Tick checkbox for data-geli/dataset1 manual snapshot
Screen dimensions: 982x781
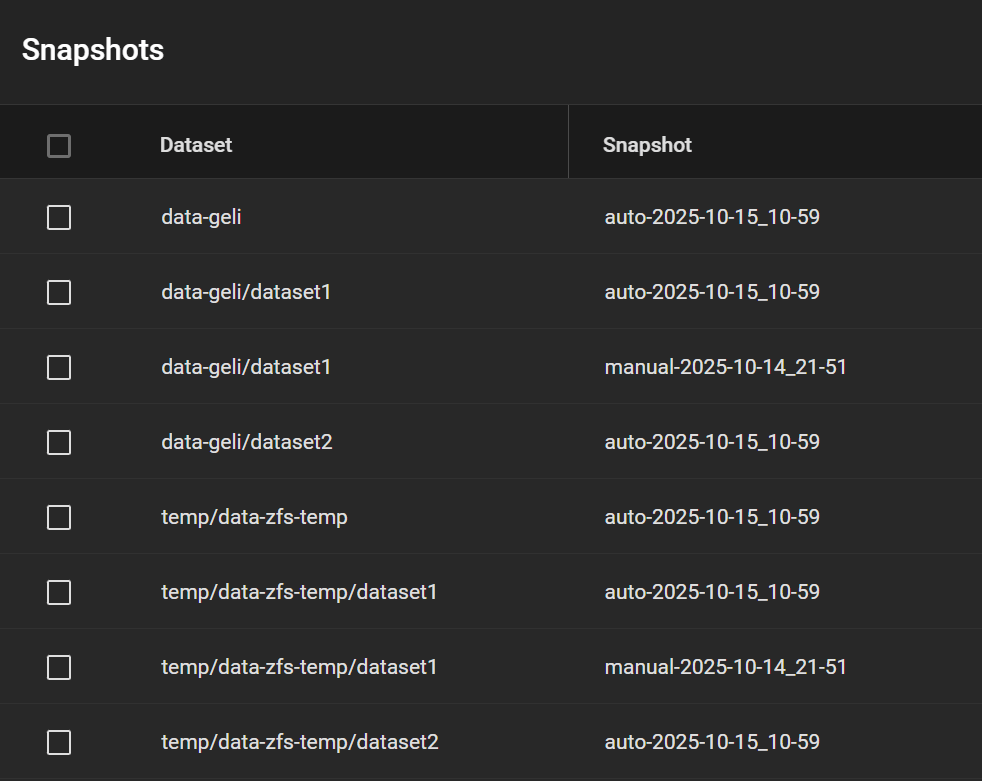pos(59,367)
